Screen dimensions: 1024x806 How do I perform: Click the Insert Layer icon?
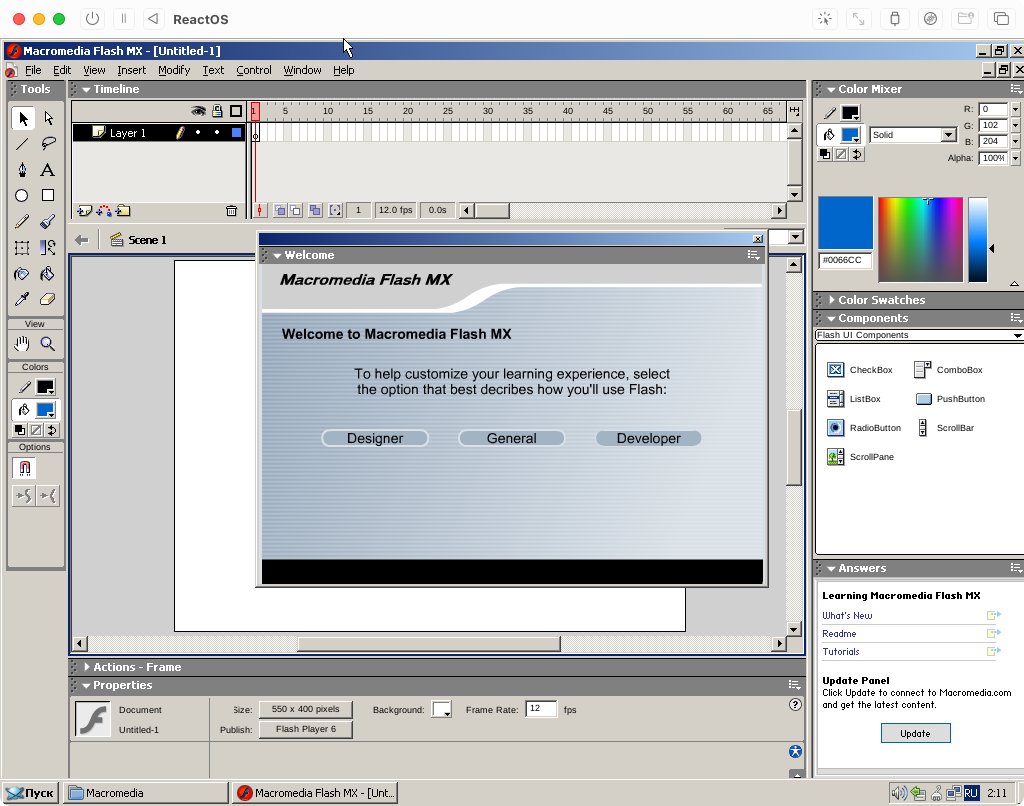tap(84, 210)
